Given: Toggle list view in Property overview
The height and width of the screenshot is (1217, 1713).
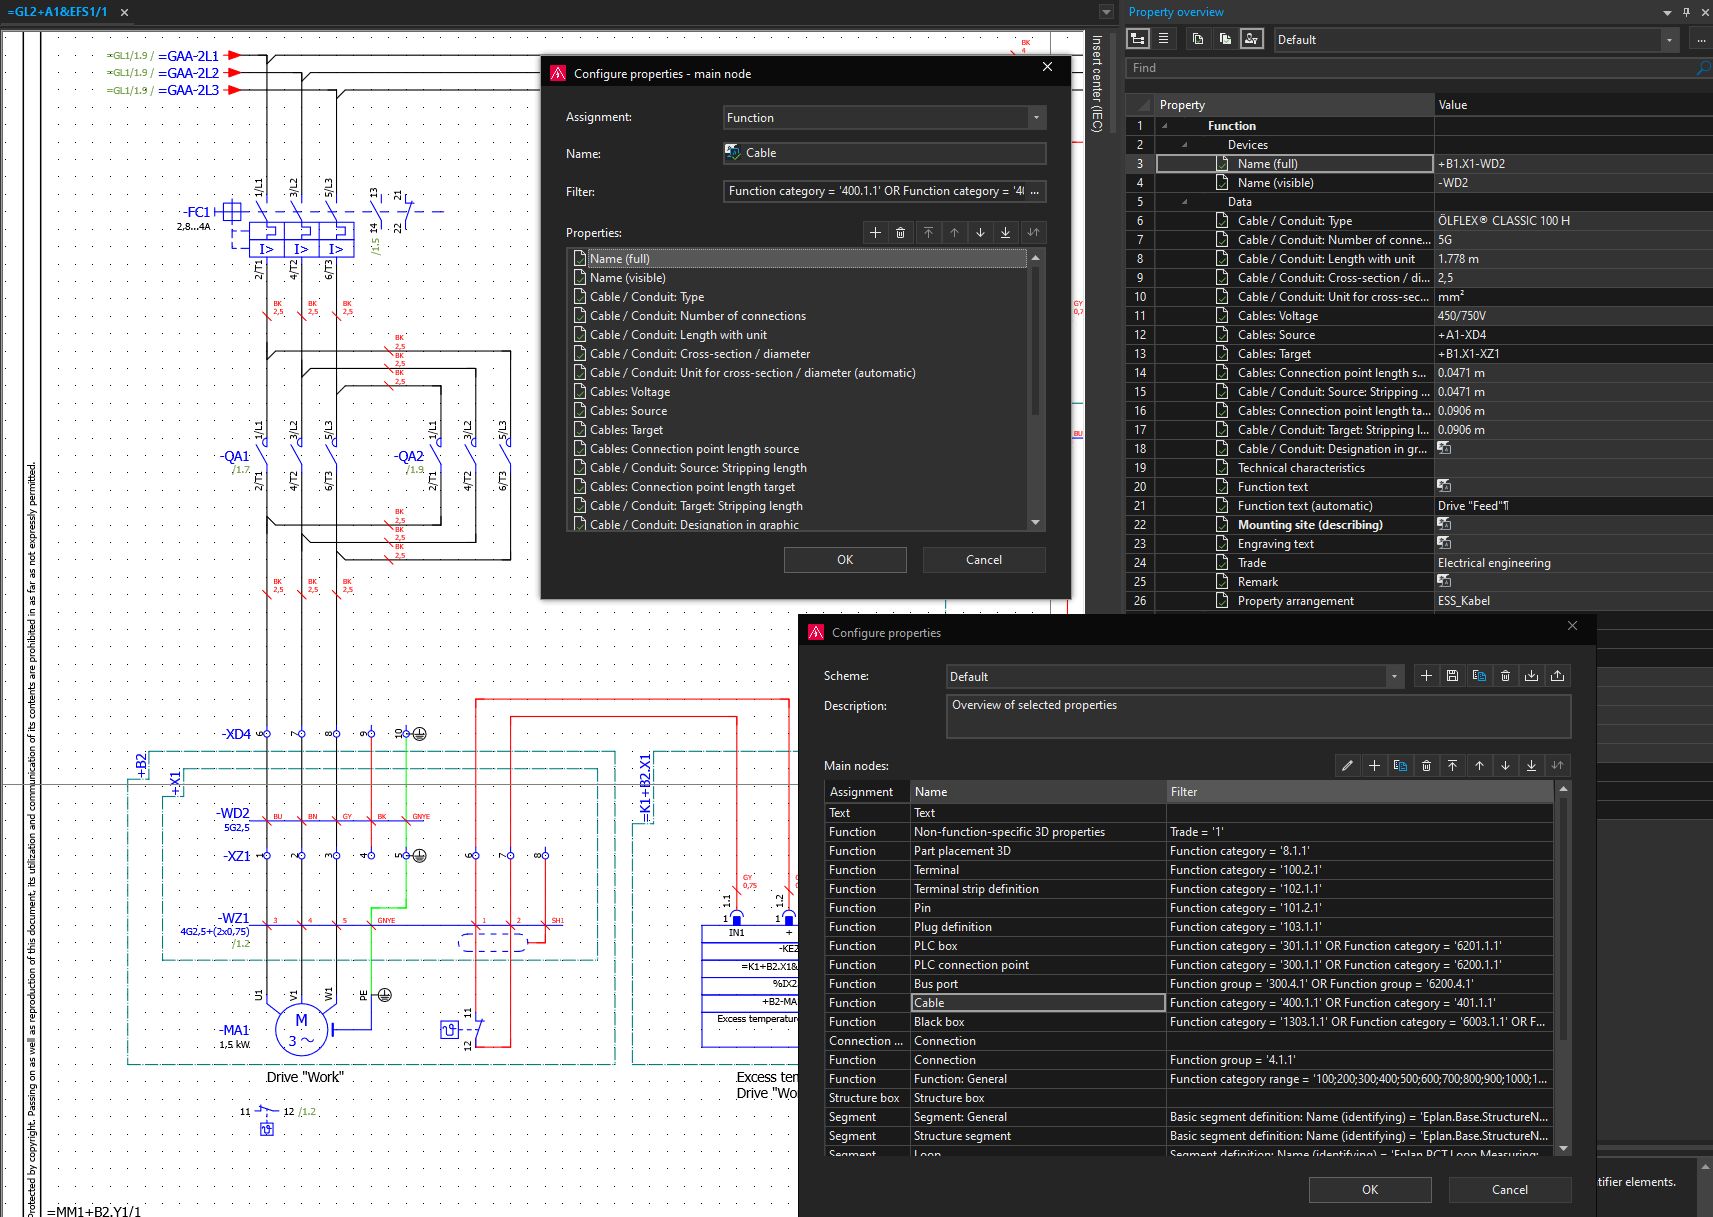Looking at the screenshot, I should pyautogui.click(x=1163, y=39).
